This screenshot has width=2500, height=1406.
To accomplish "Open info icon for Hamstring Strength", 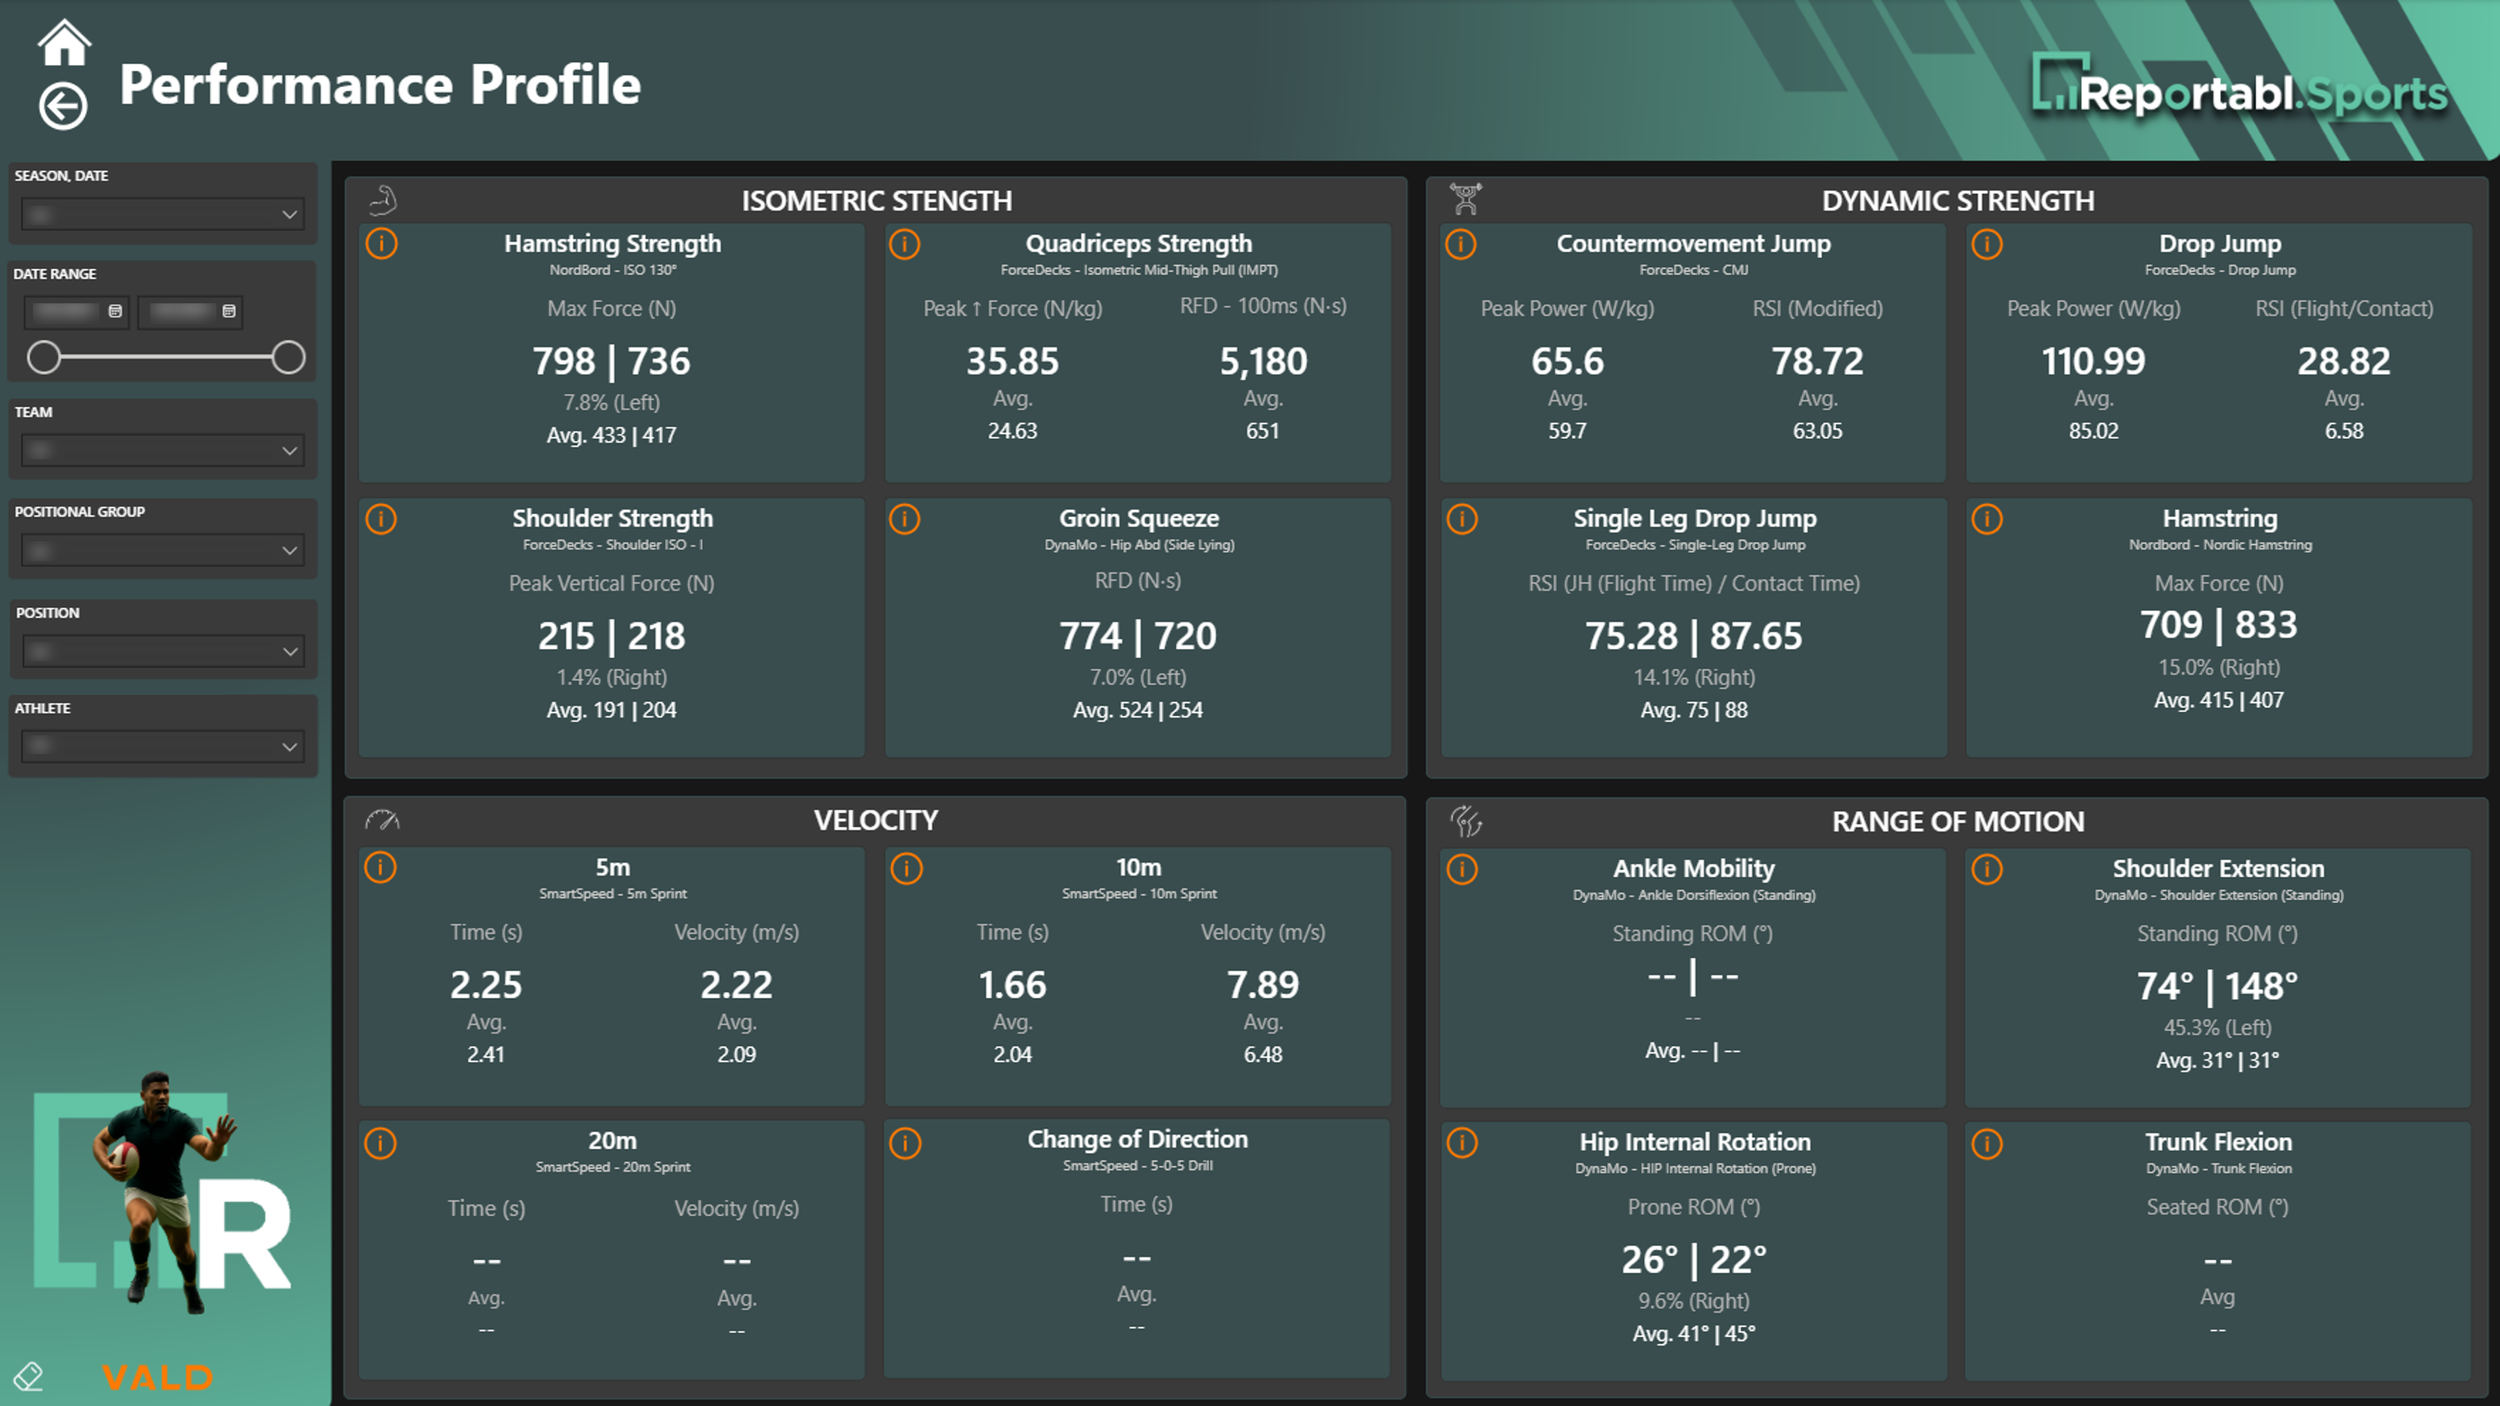I will pos(381,243).
